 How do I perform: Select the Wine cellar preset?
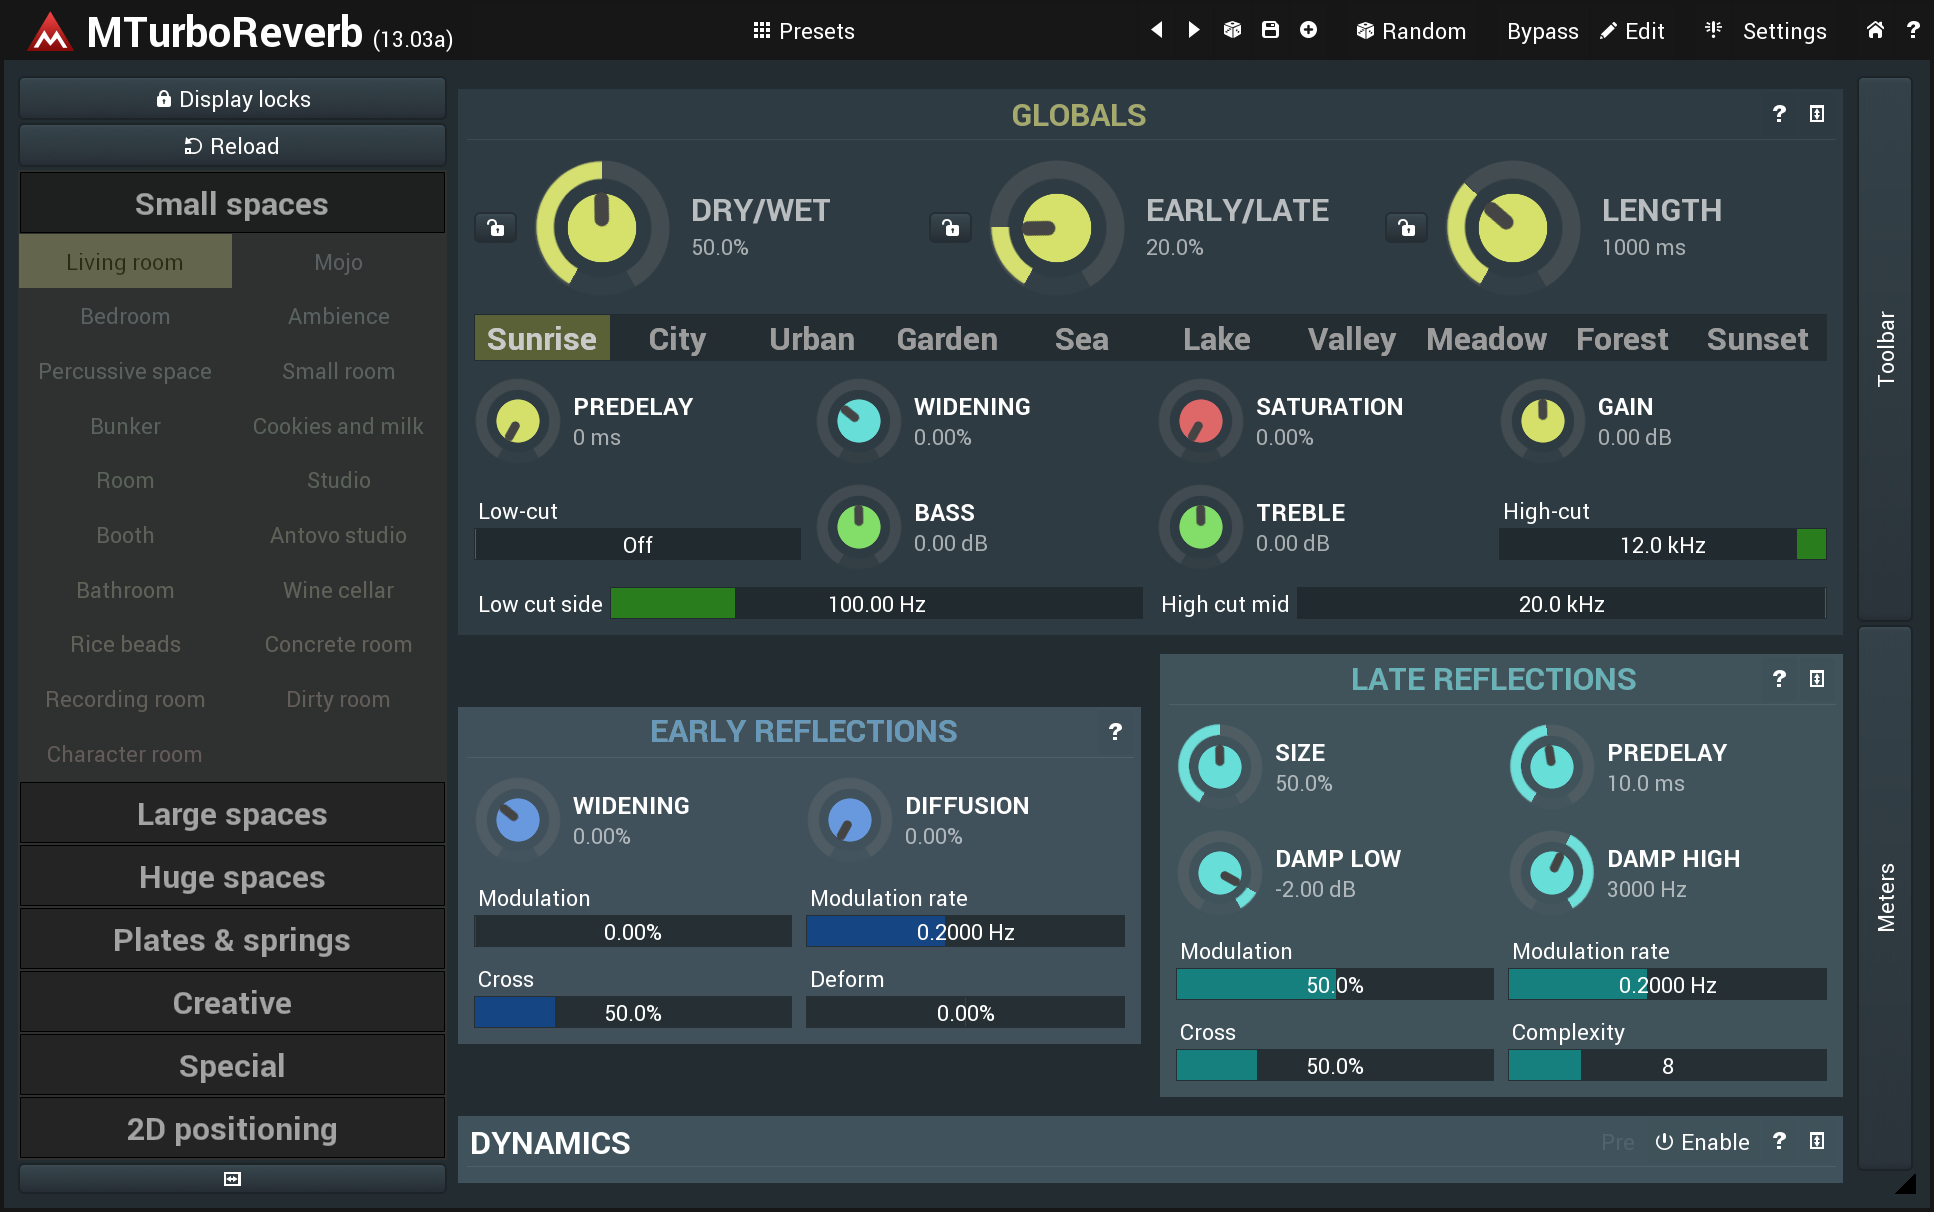[338, 590]
